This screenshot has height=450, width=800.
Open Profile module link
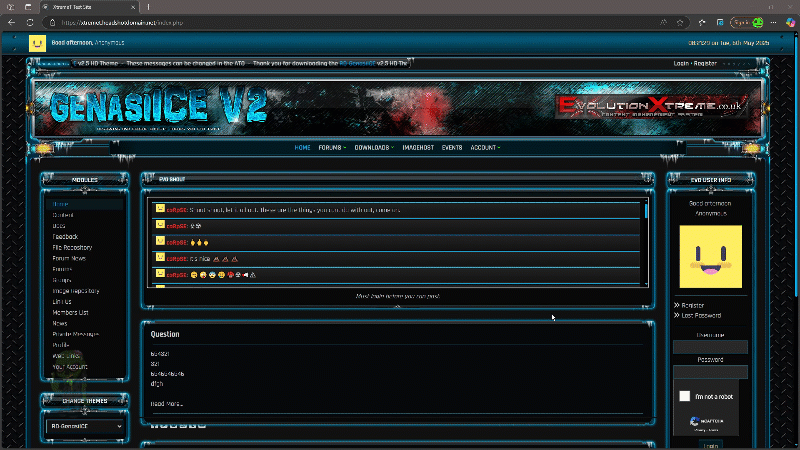(61, 345)
